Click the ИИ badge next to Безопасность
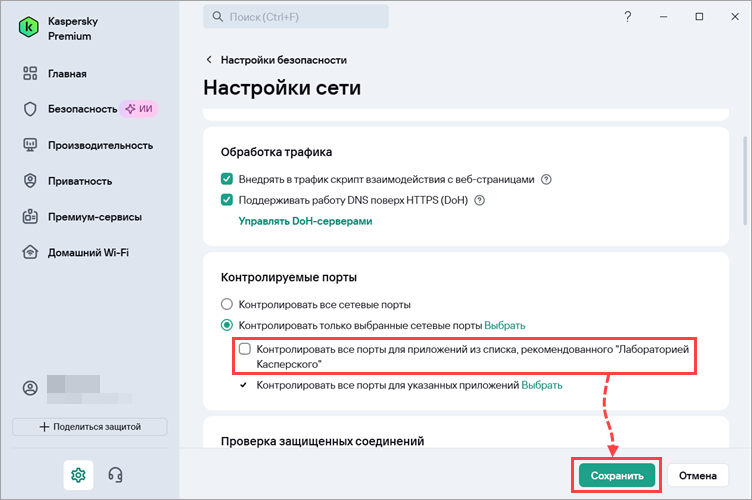The width and height of the screenshot is (752, 500). [x=139, y=109]
